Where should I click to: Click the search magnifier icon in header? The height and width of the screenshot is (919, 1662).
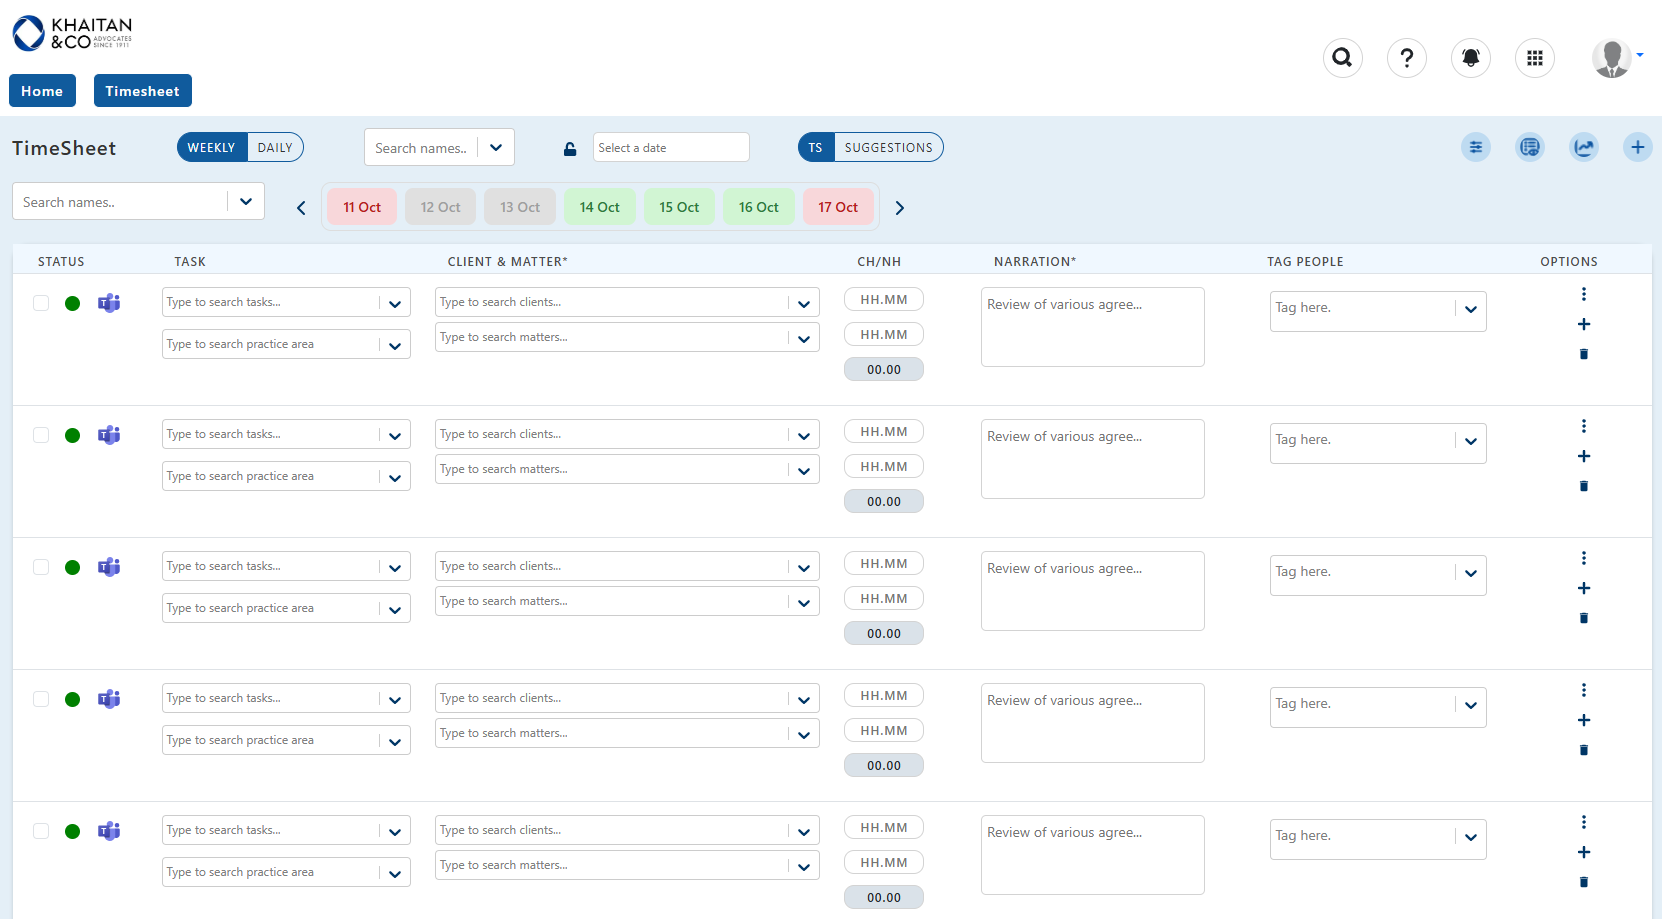pos(1342,58)
